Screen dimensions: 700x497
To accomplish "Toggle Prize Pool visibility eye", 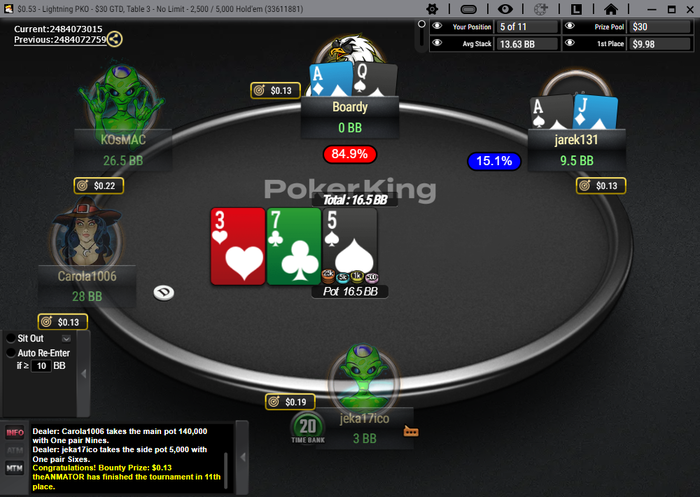I will [x=570, y=26].
